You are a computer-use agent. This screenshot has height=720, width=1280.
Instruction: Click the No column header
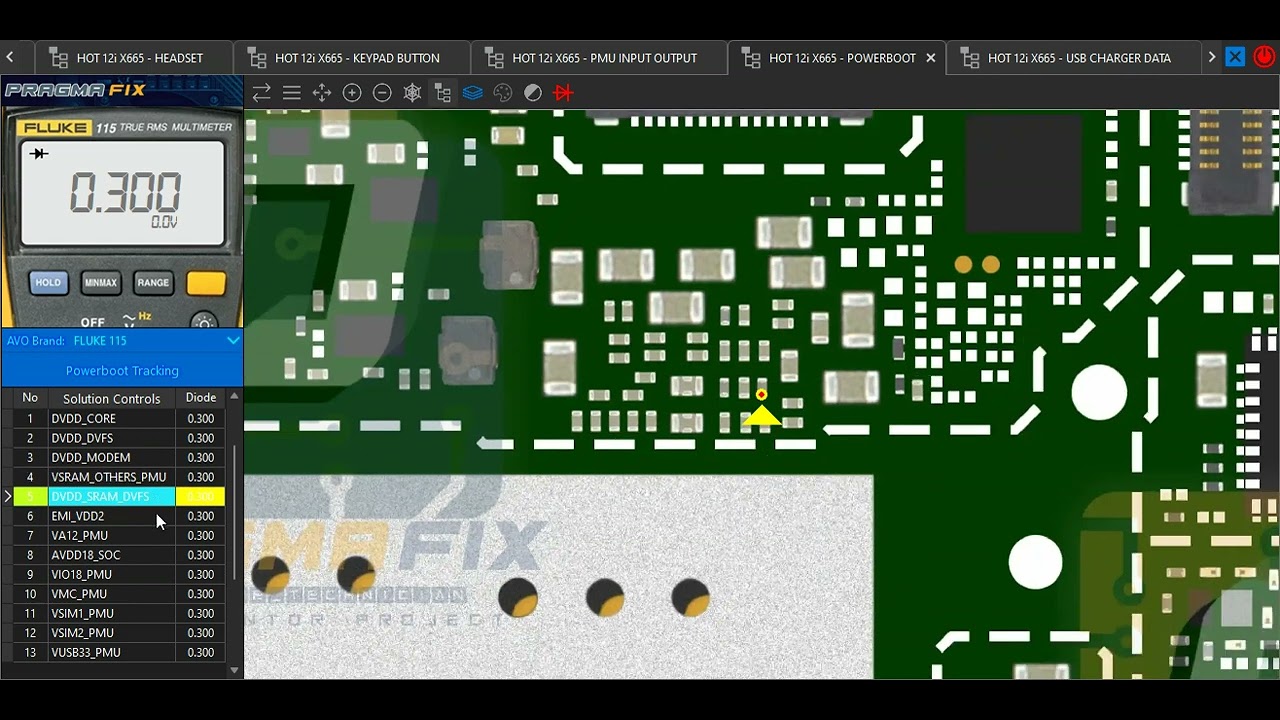30,398
